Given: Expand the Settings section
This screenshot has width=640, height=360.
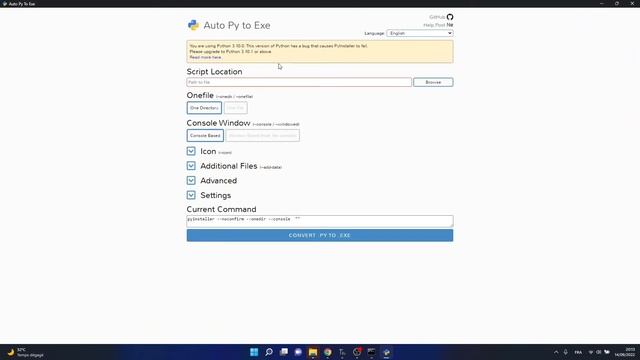Looking at the screenshot, I should [x=191, y=195].
